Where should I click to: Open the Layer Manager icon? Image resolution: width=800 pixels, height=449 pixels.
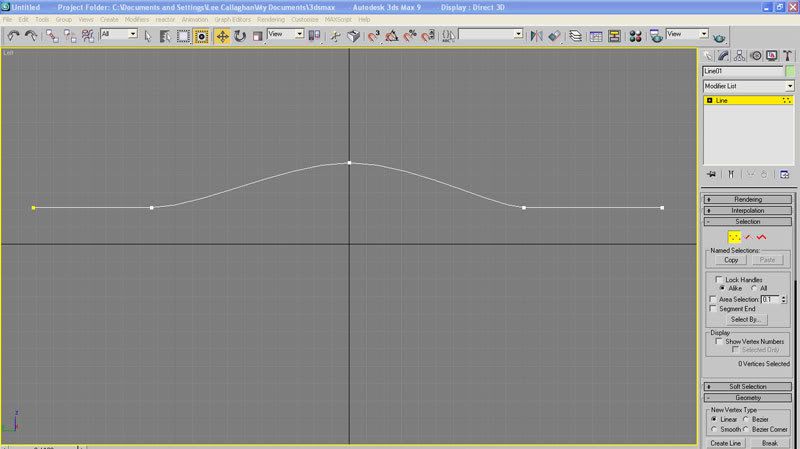(576, 36)
